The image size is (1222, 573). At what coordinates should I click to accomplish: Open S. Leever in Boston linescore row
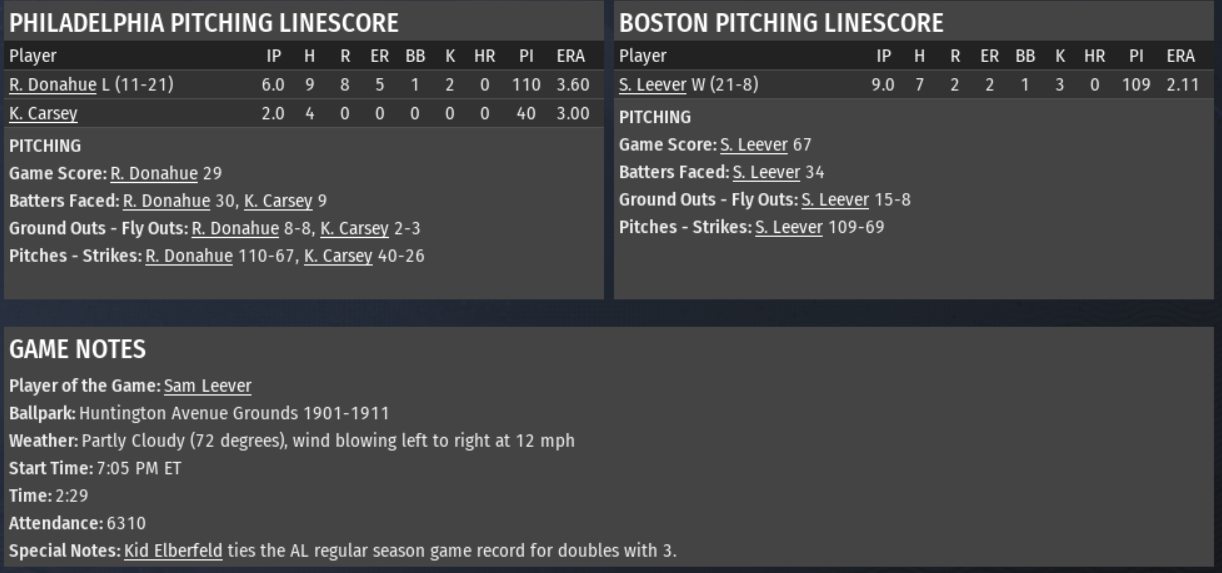(653, 85)
